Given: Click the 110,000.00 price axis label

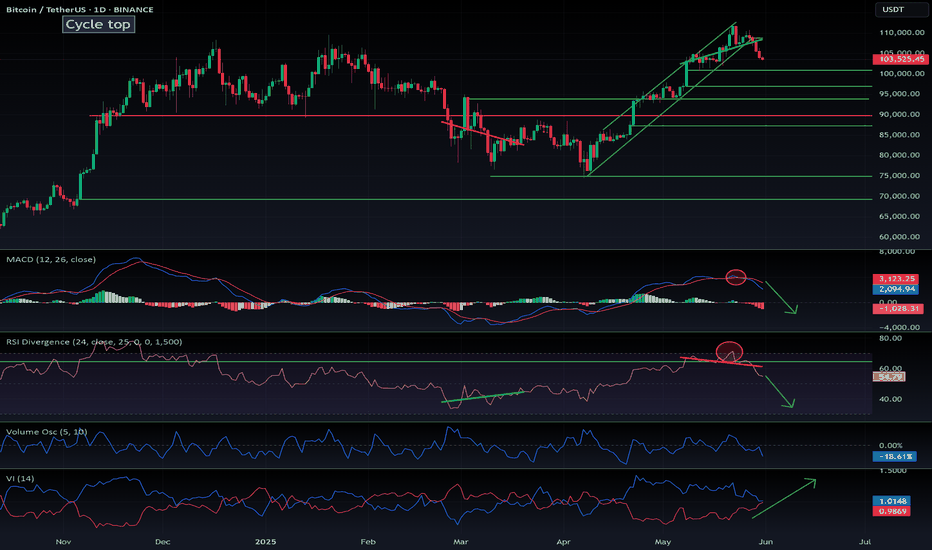Looking at the screenshot, I should 902,33.
